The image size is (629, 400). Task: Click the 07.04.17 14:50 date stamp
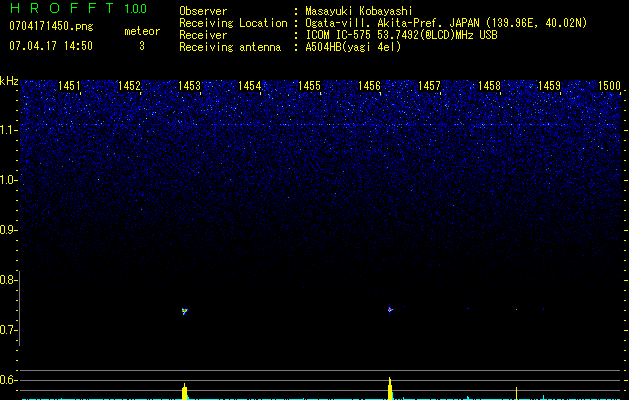pyautogui.click(x=50, y=46)
